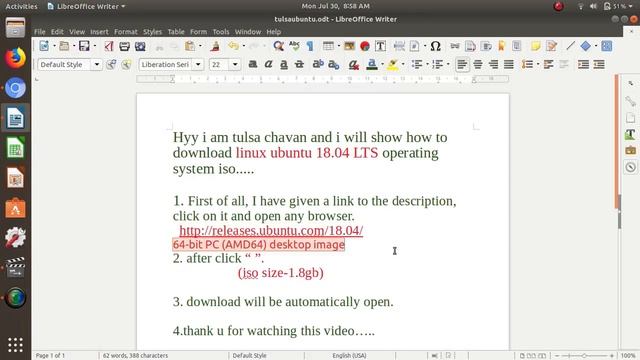Open the Styles menu
Screen dimensions: 640x360
[x=152, y=32]
